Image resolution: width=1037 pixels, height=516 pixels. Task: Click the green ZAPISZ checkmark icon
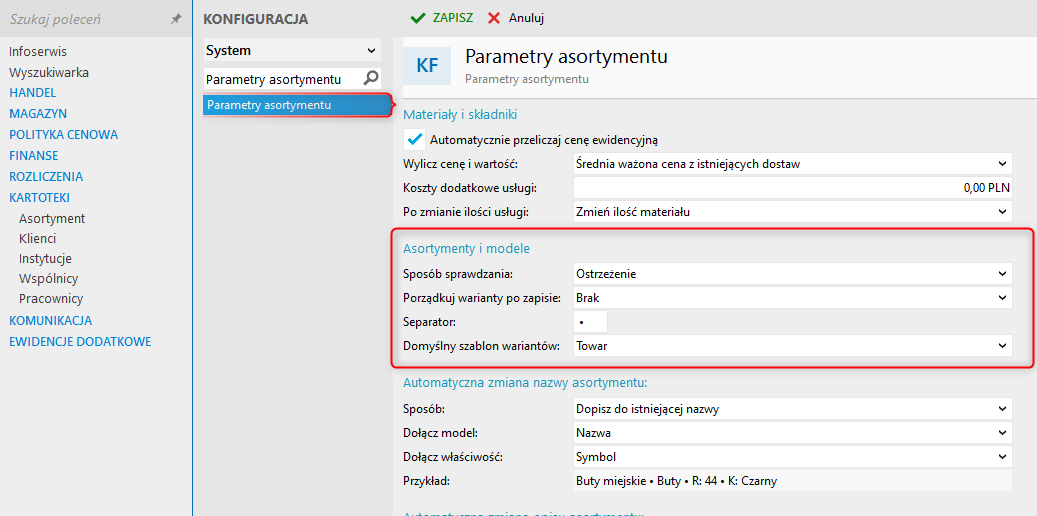point(418,18)
